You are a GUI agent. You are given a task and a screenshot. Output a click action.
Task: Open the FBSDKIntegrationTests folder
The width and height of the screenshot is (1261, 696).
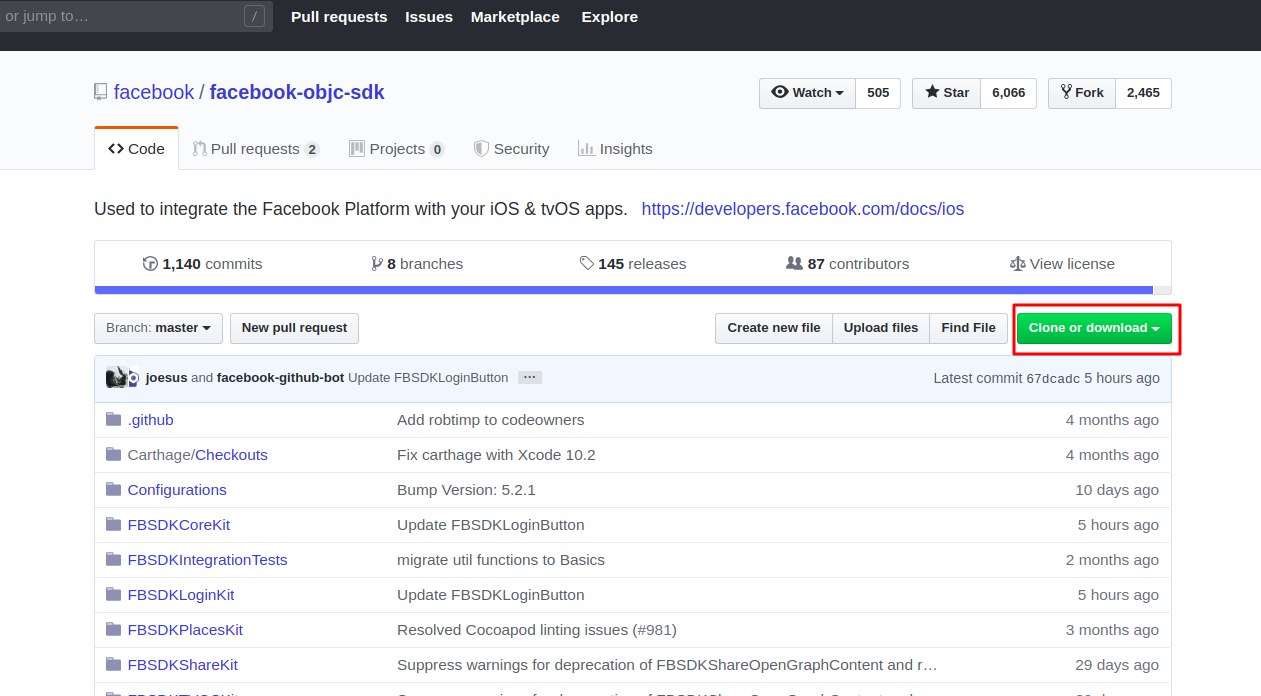click(208, 560)
